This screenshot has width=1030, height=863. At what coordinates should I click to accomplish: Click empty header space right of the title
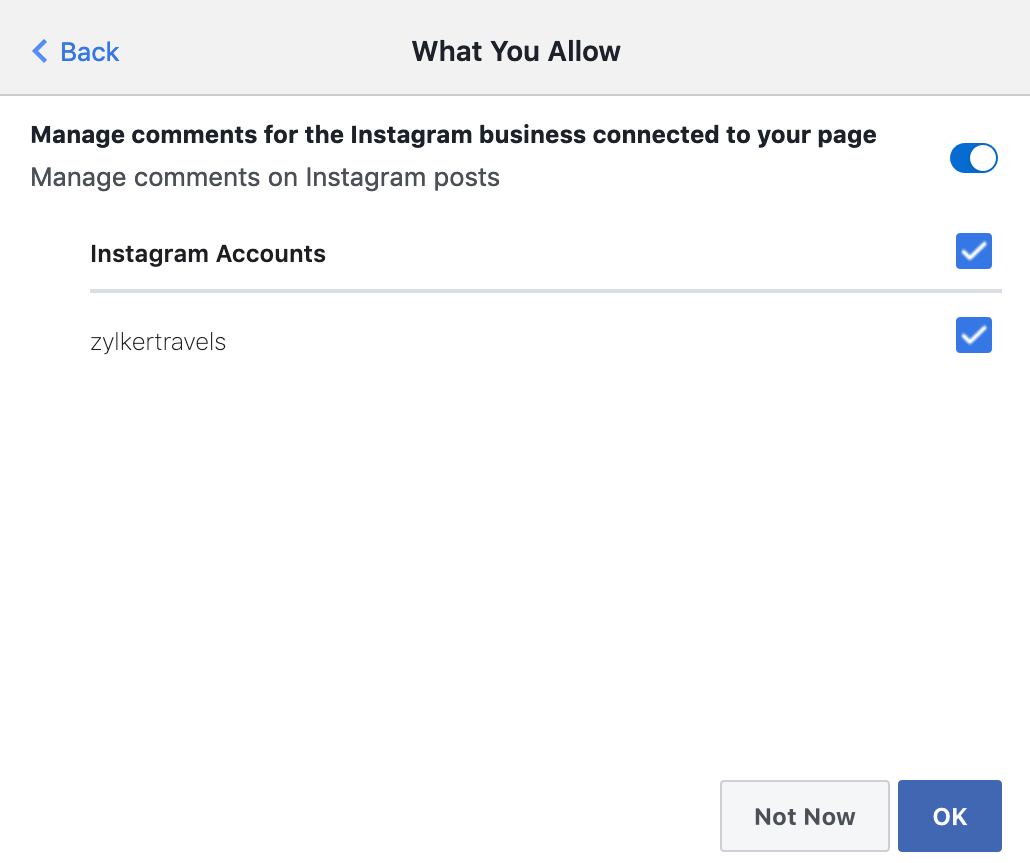point(820,52)
